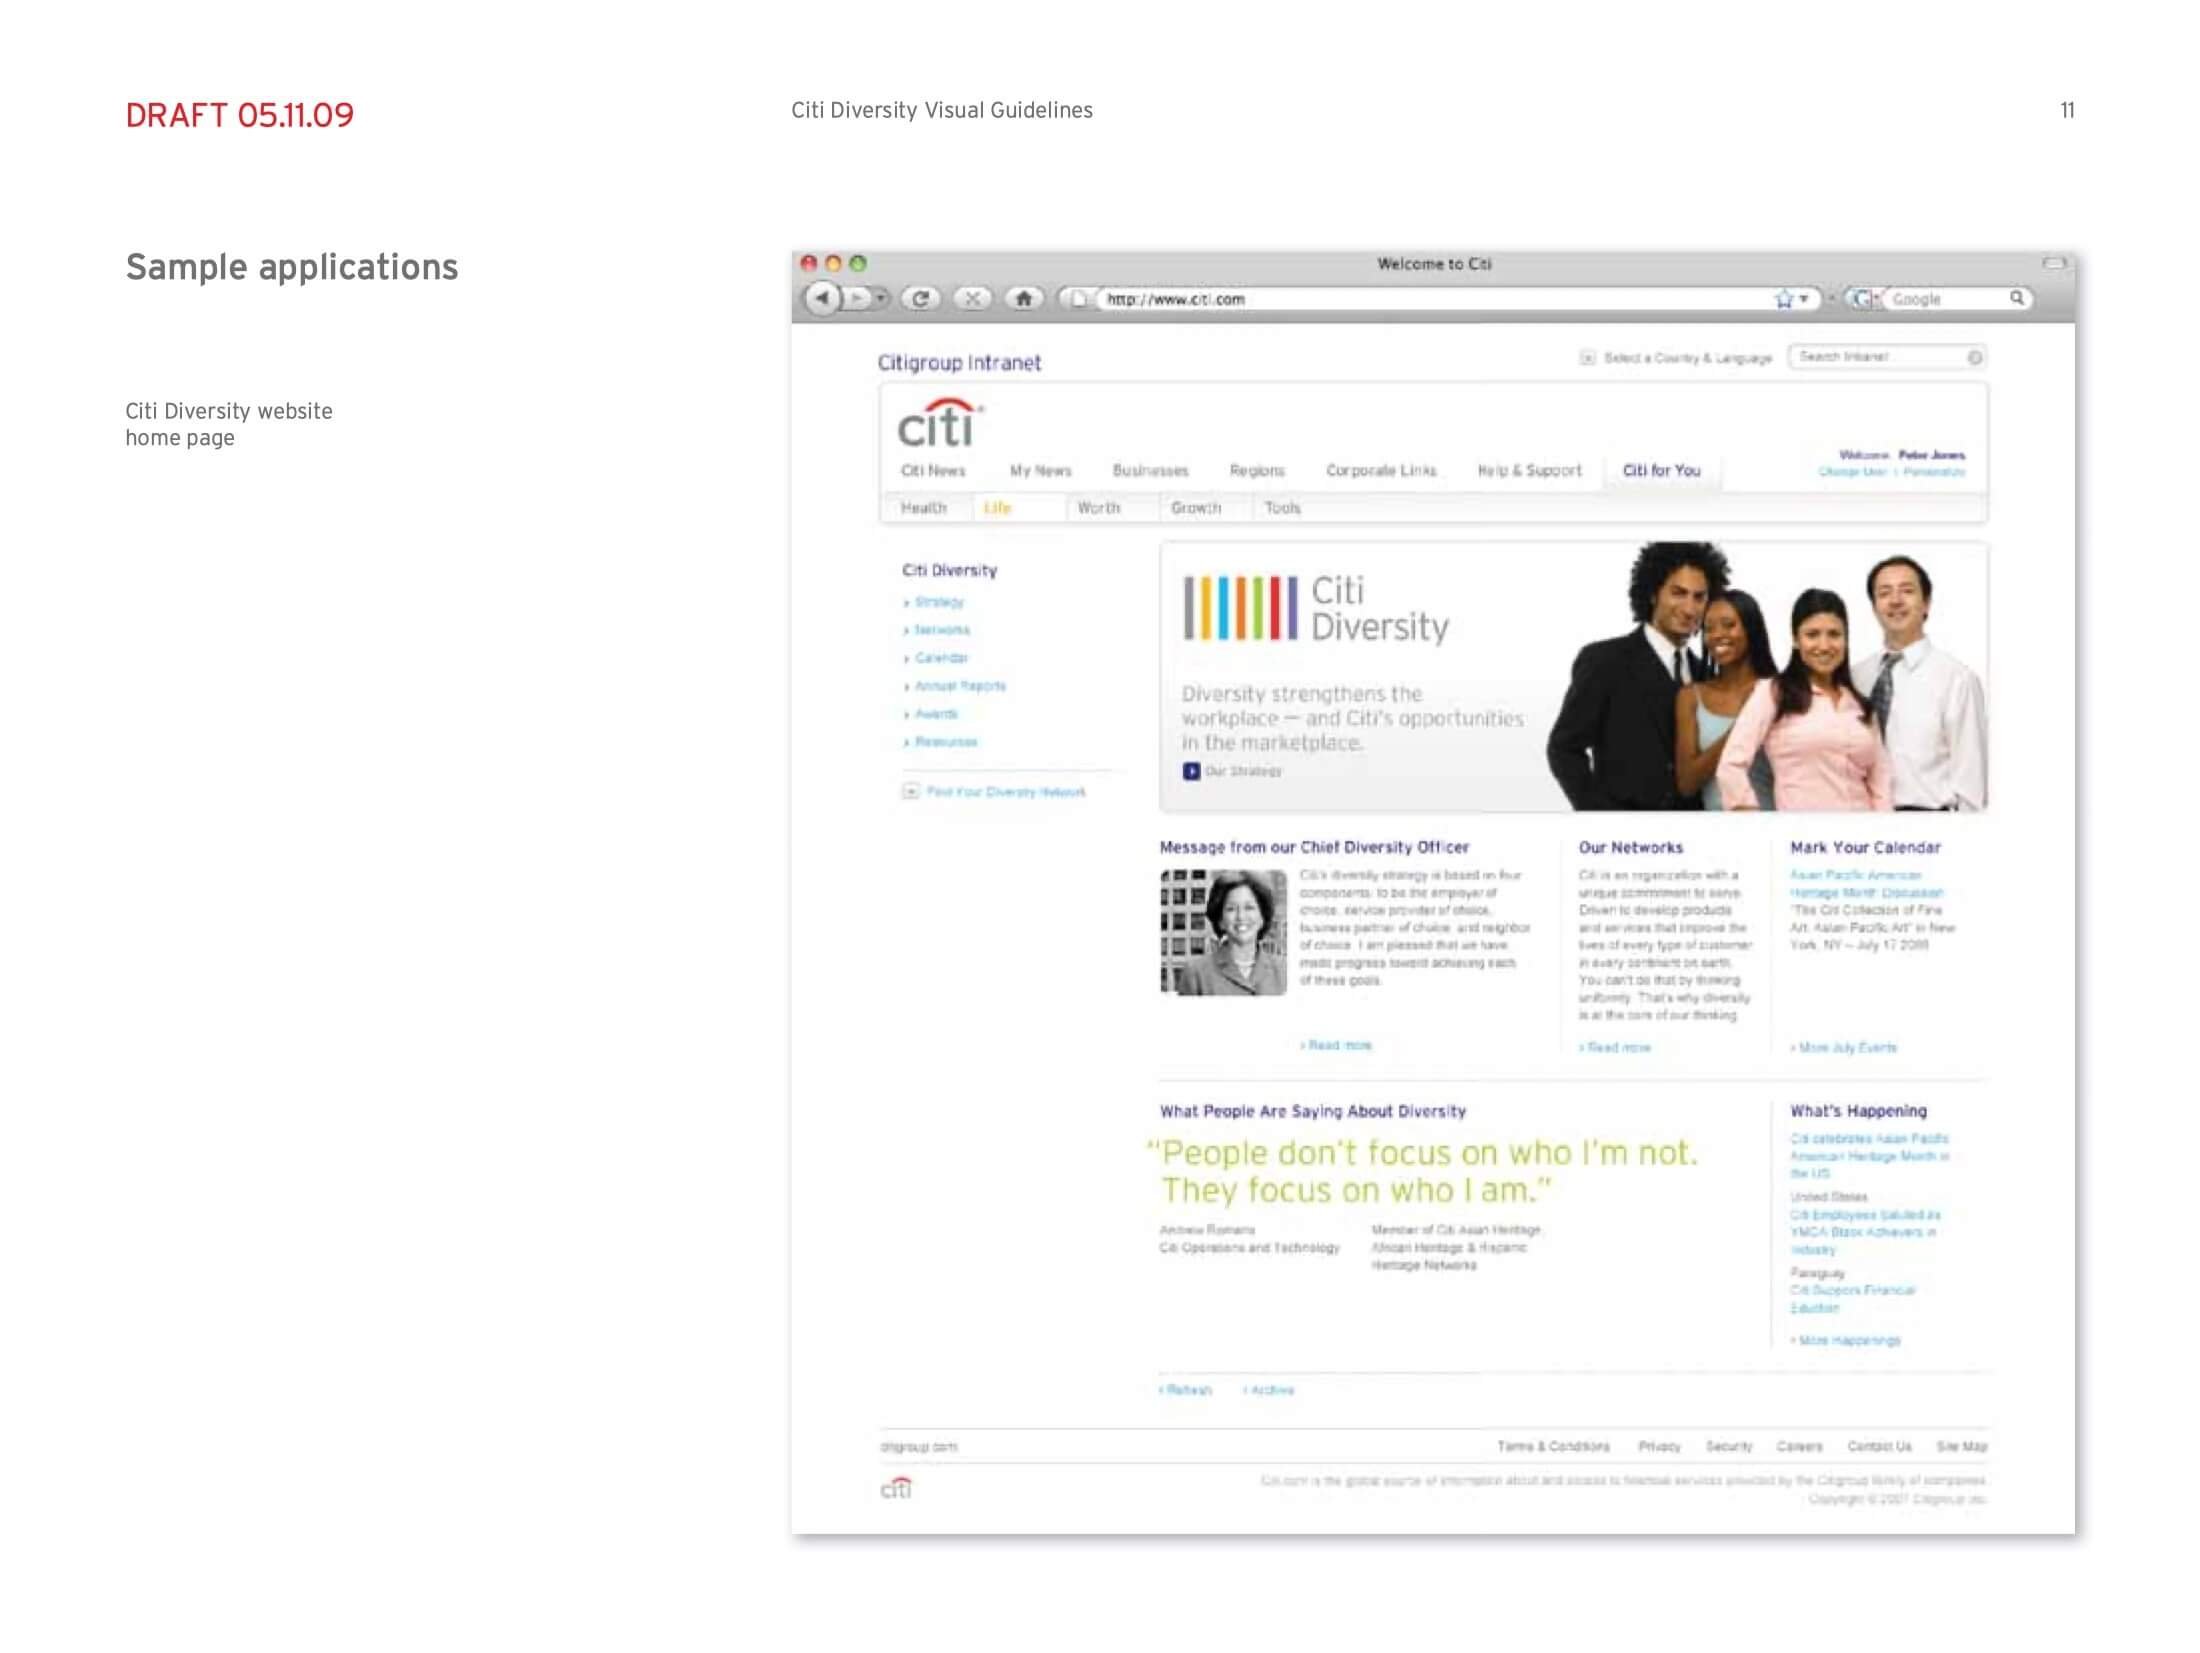Open the Contact Us footer link
The width and height of the screenshot is (2200, 1653).
[1879, 1446]
